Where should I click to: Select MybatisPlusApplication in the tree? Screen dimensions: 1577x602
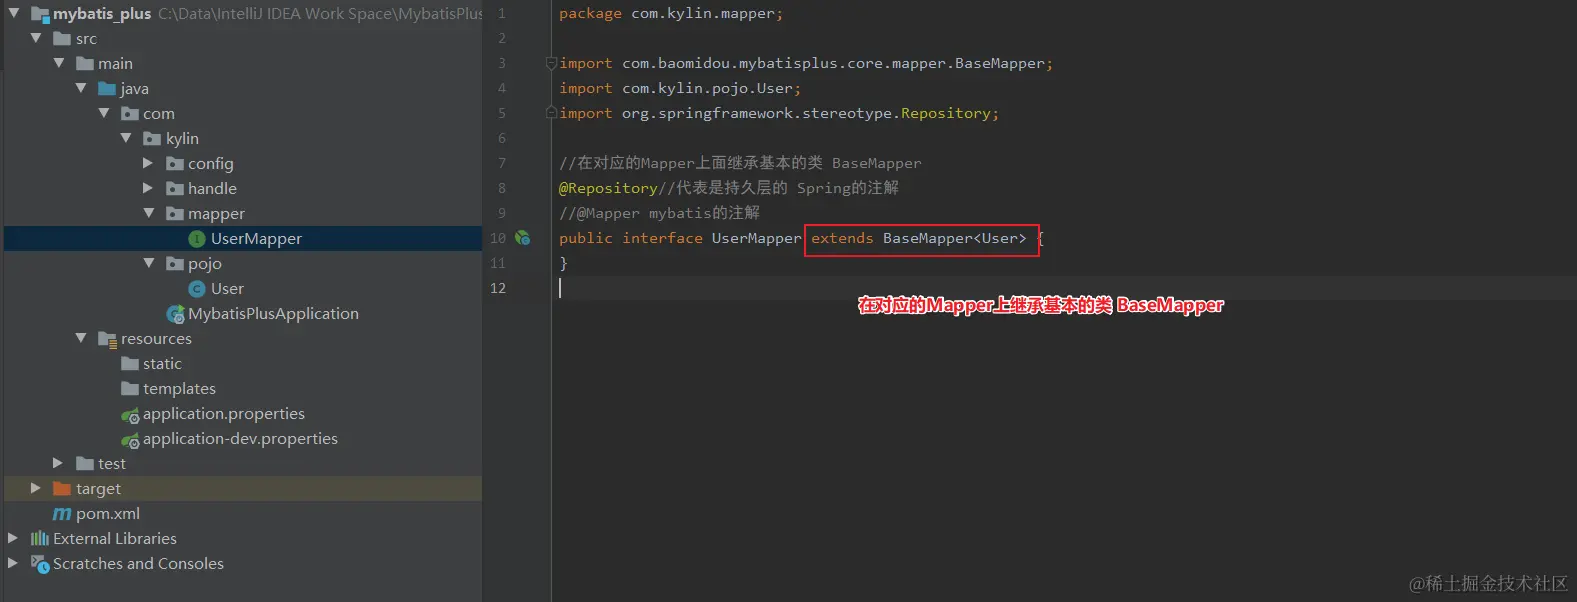click(x=273, y=313)
